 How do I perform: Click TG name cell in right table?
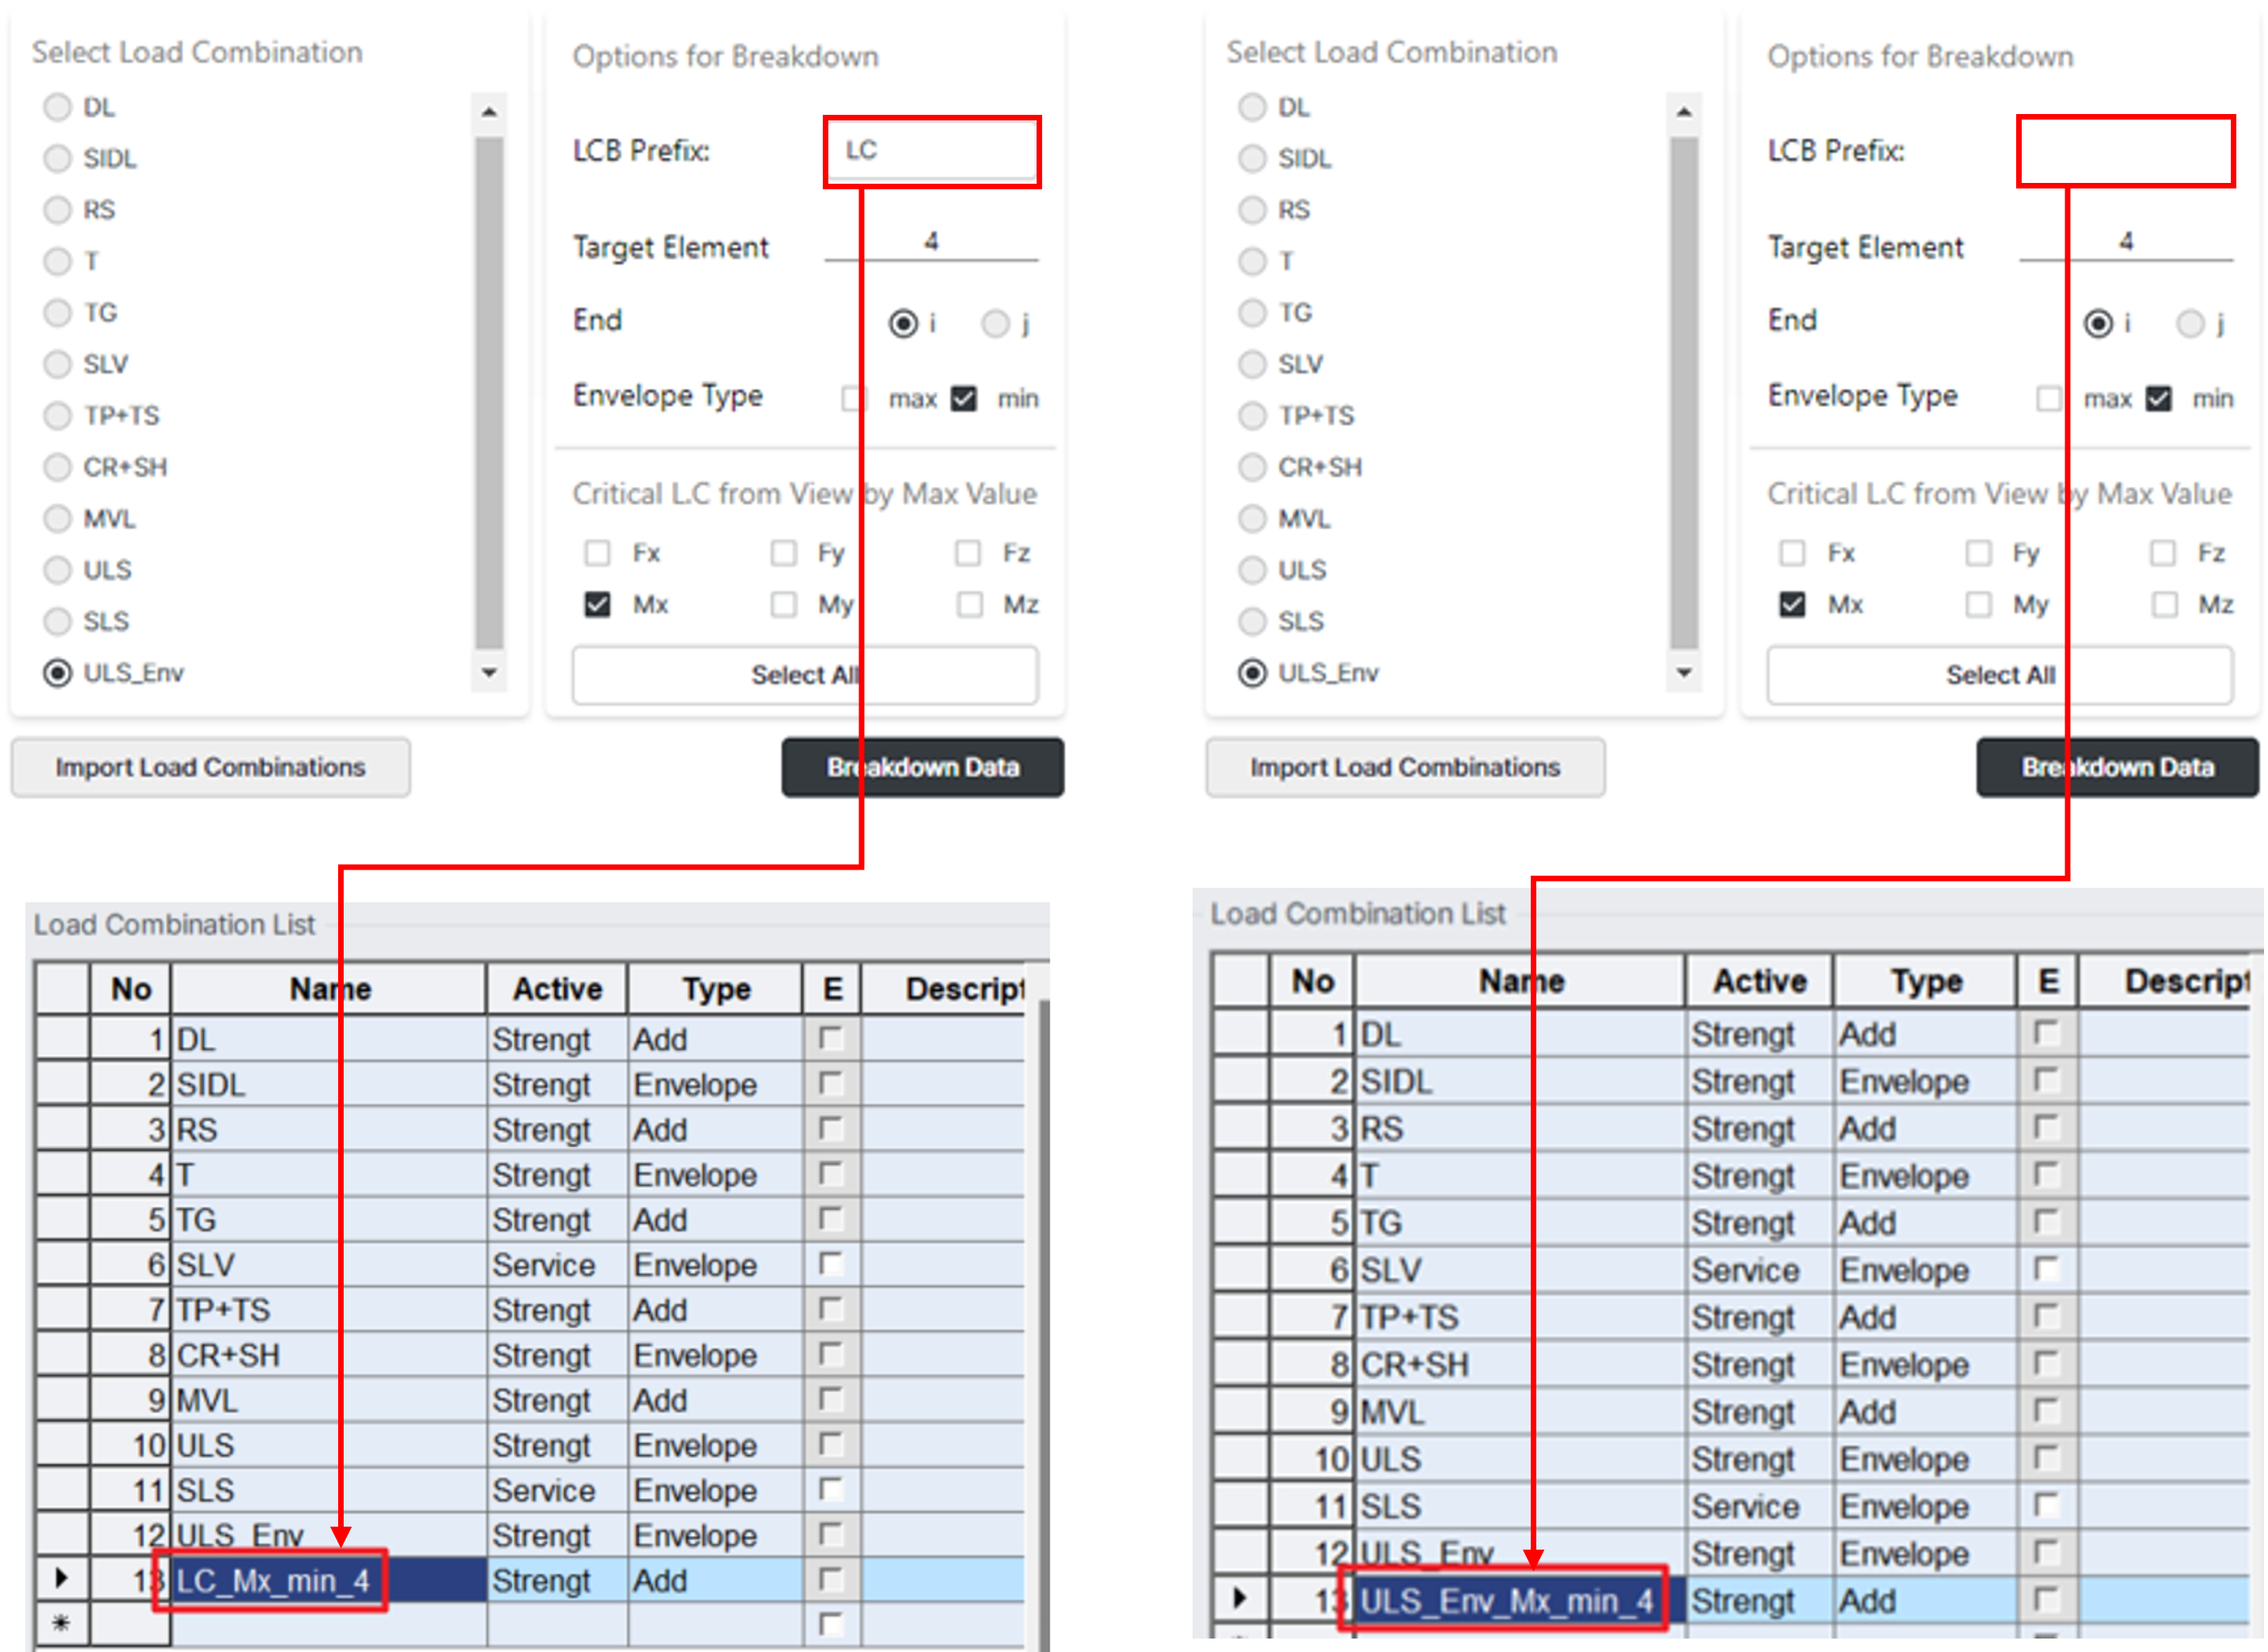coord(1520,1222)
